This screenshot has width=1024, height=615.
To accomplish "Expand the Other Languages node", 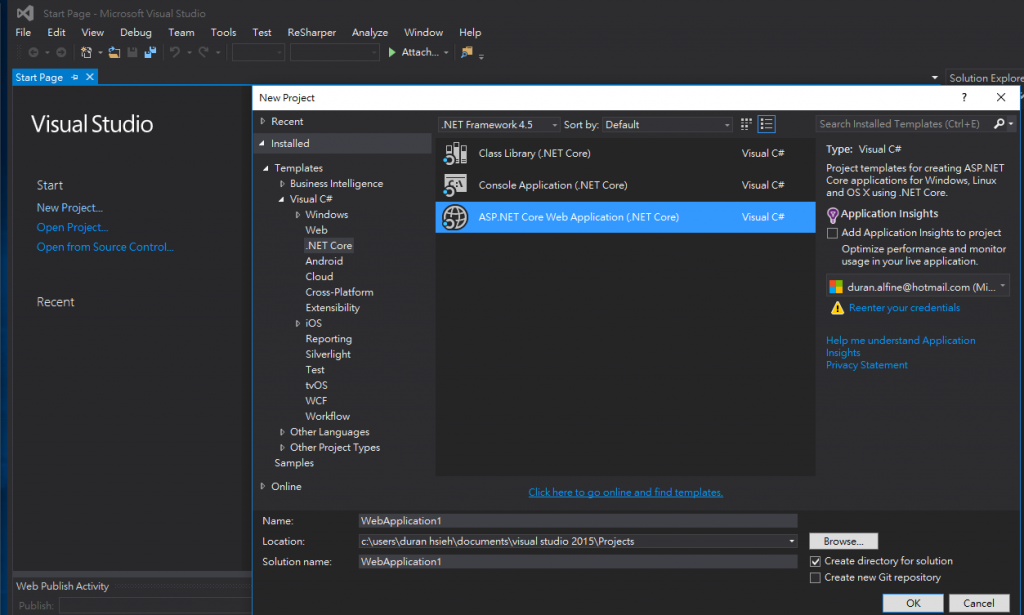I will click(282, 432).
